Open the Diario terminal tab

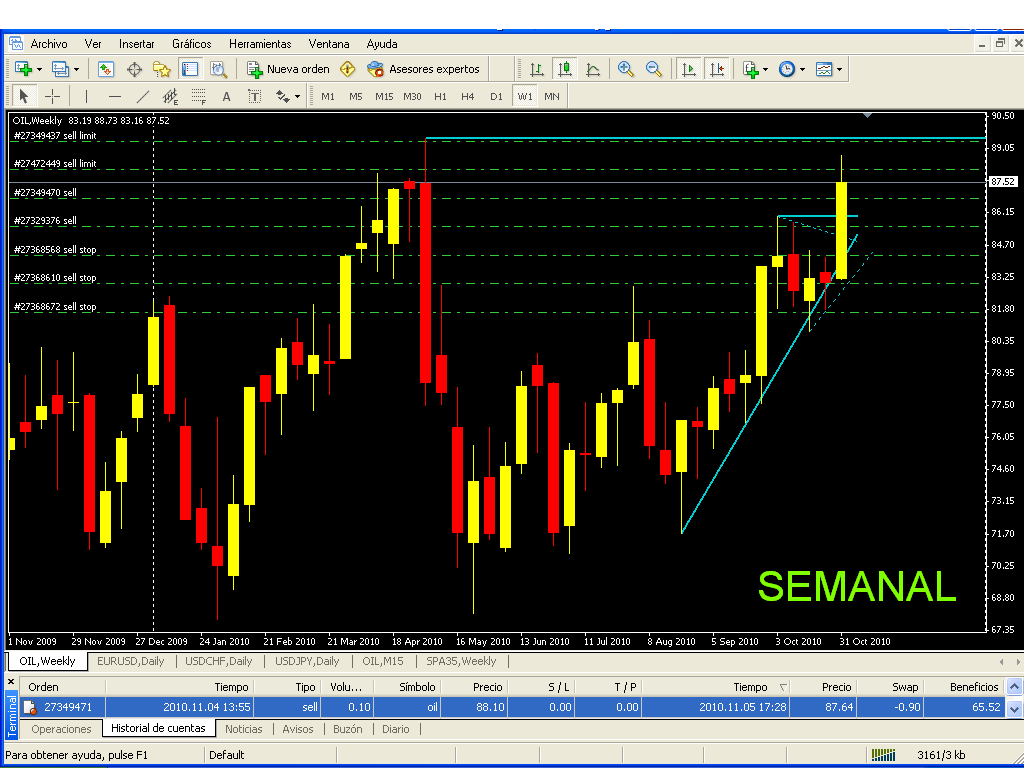396,729
